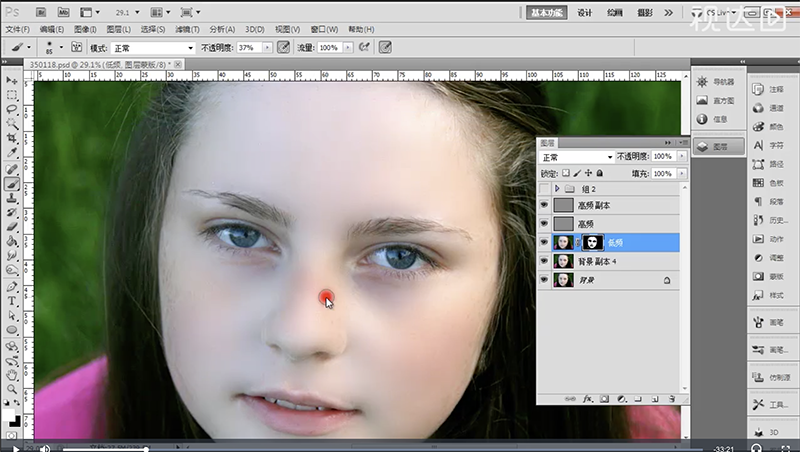Screen dimensions: 800x452
Task: Select the Paint Bucket tool
Action: click(x=12, y=241)
